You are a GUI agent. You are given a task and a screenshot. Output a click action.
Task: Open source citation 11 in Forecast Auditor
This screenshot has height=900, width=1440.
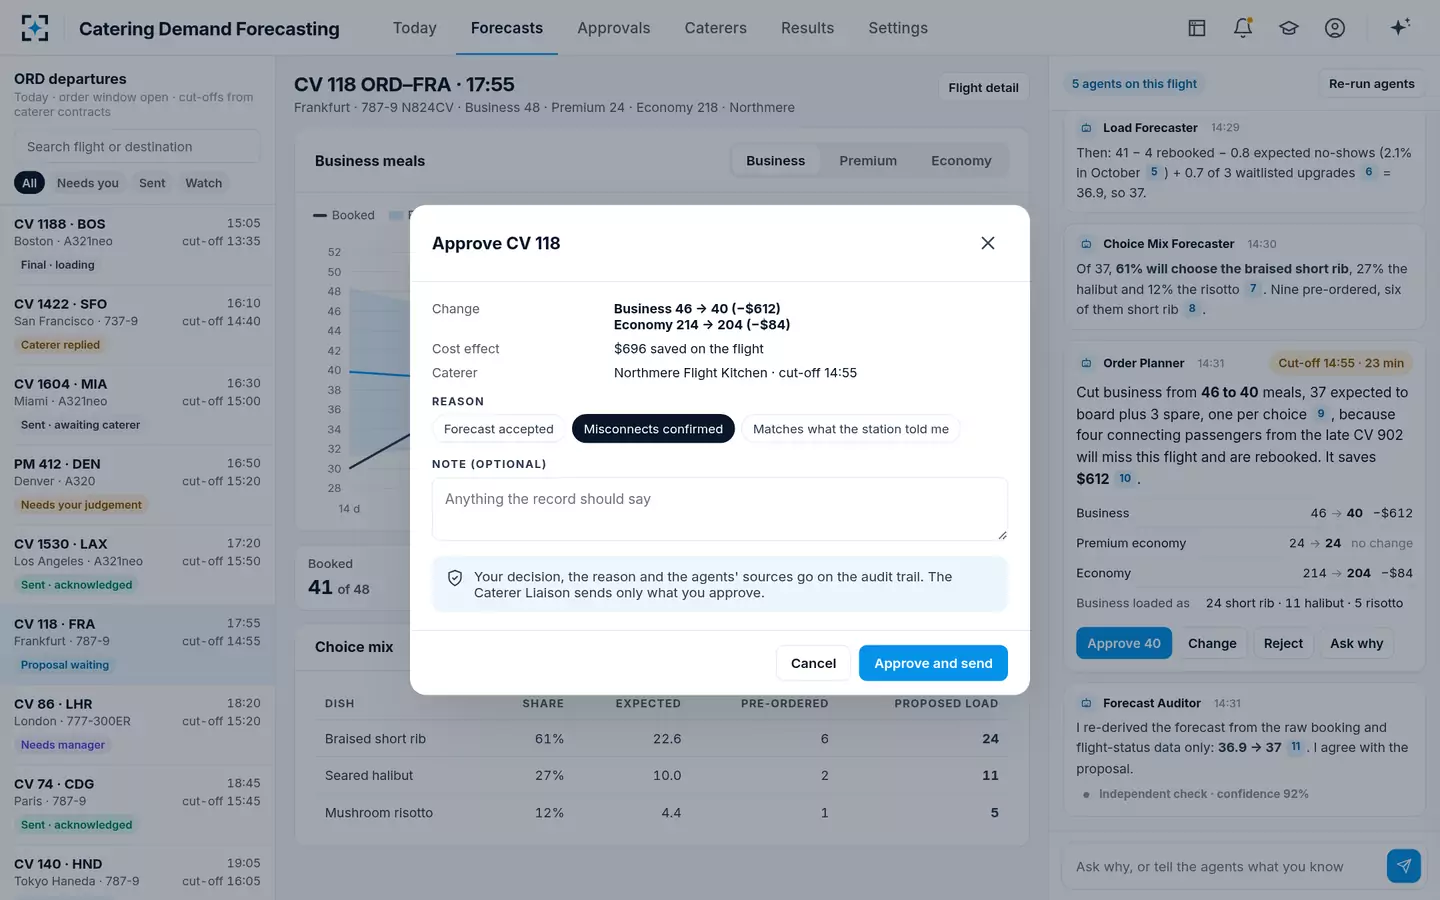tap(1296, 747)
